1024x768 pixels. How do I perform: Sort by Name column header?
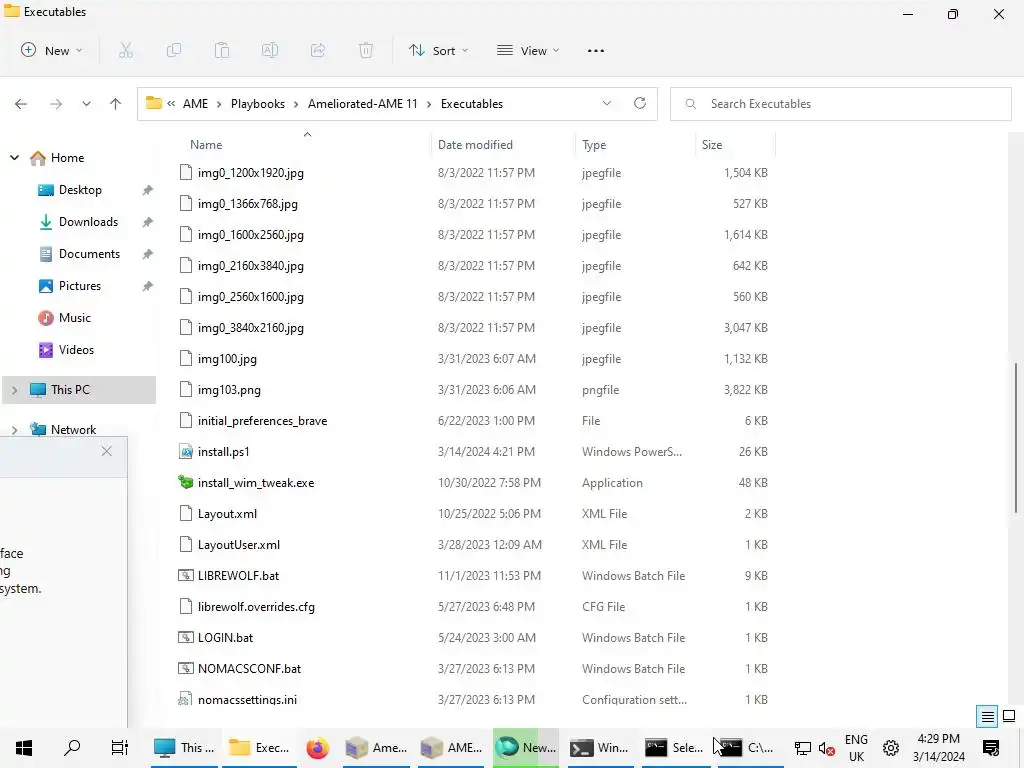[206, 145]
